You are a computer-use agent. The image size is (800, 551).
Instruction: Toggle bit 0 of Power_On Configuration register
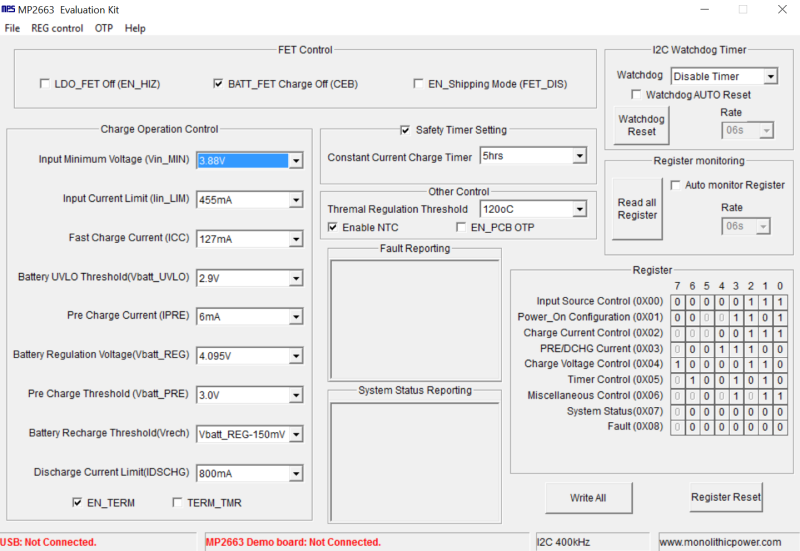[780, 317]
